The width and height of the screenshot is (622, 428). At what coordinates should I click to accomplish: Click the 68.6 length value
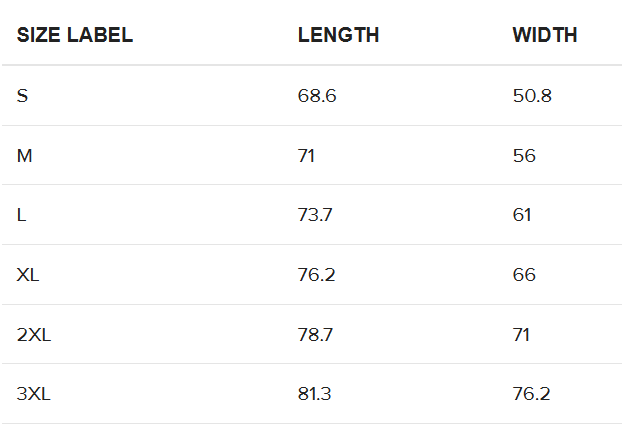point(317,96)
